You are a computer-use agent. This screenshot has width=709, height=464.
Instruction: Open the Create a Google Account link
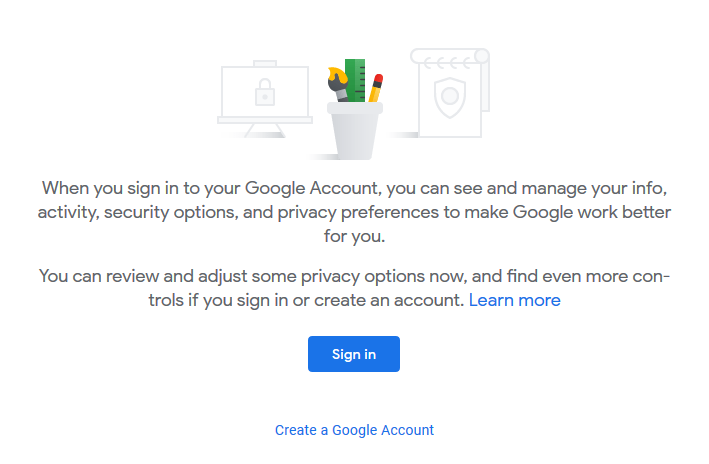[354, 430]
